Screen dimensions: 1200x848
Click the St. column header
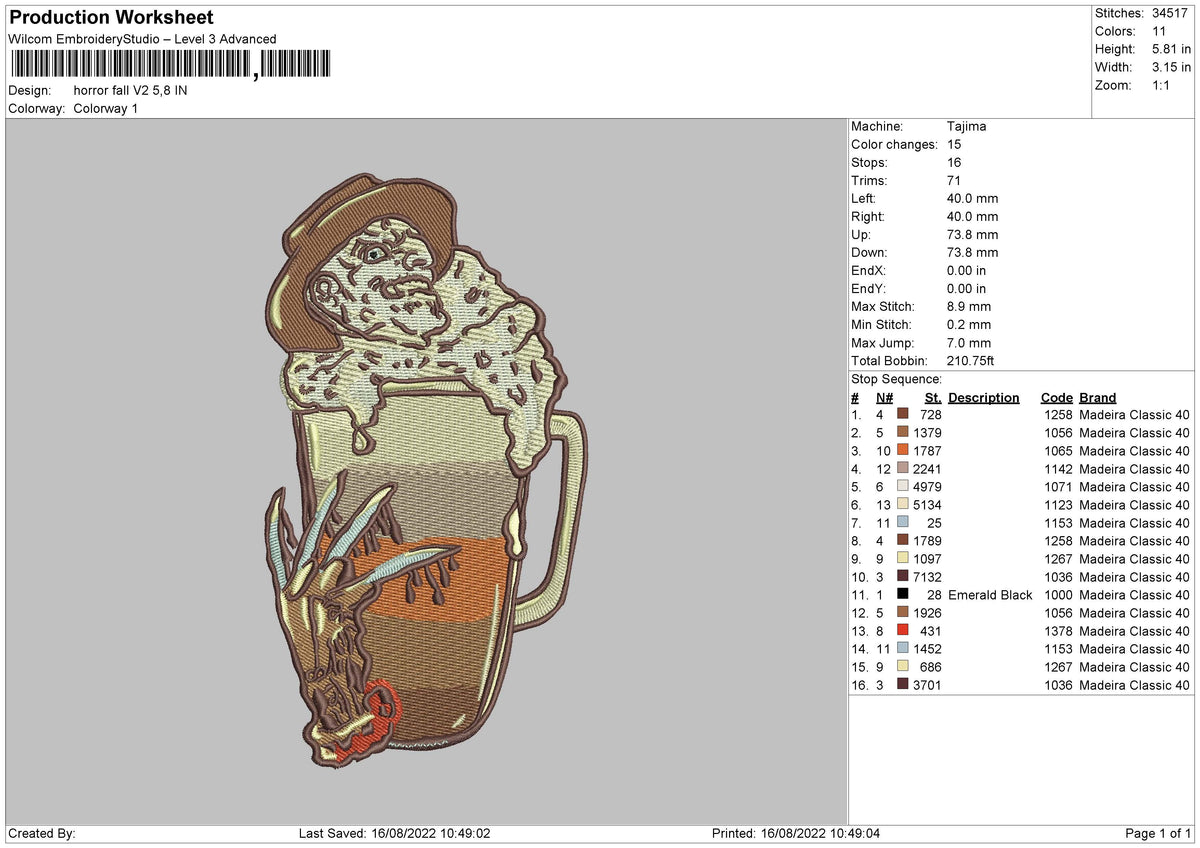[x=933, y=397]
